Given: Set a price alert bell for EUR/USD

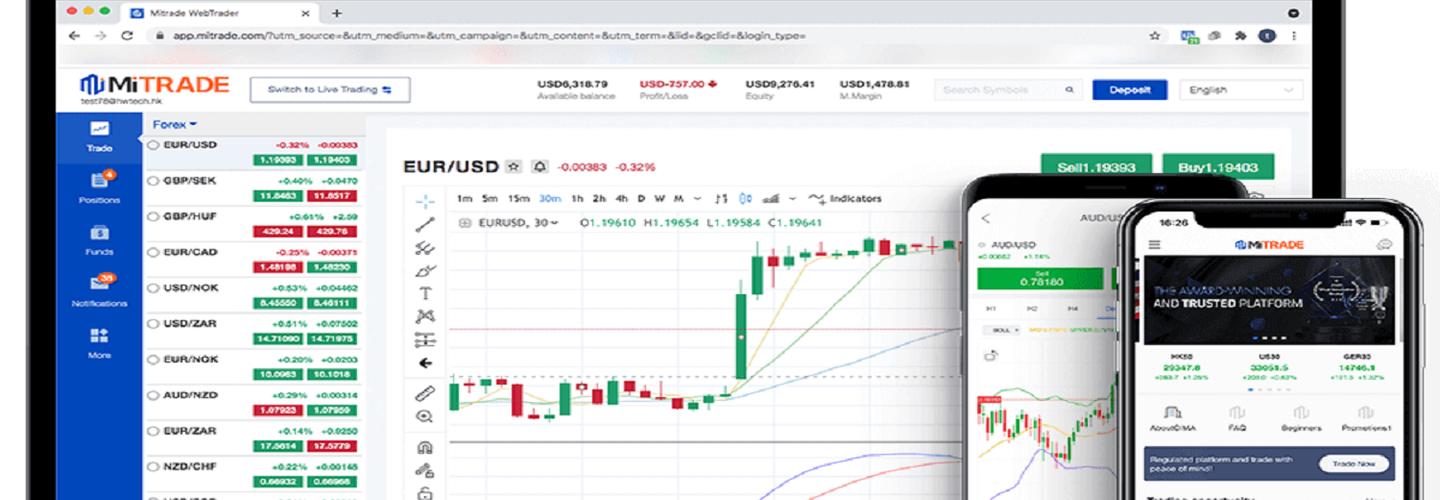Looking at the screenshot, I should tap(540, 167).
